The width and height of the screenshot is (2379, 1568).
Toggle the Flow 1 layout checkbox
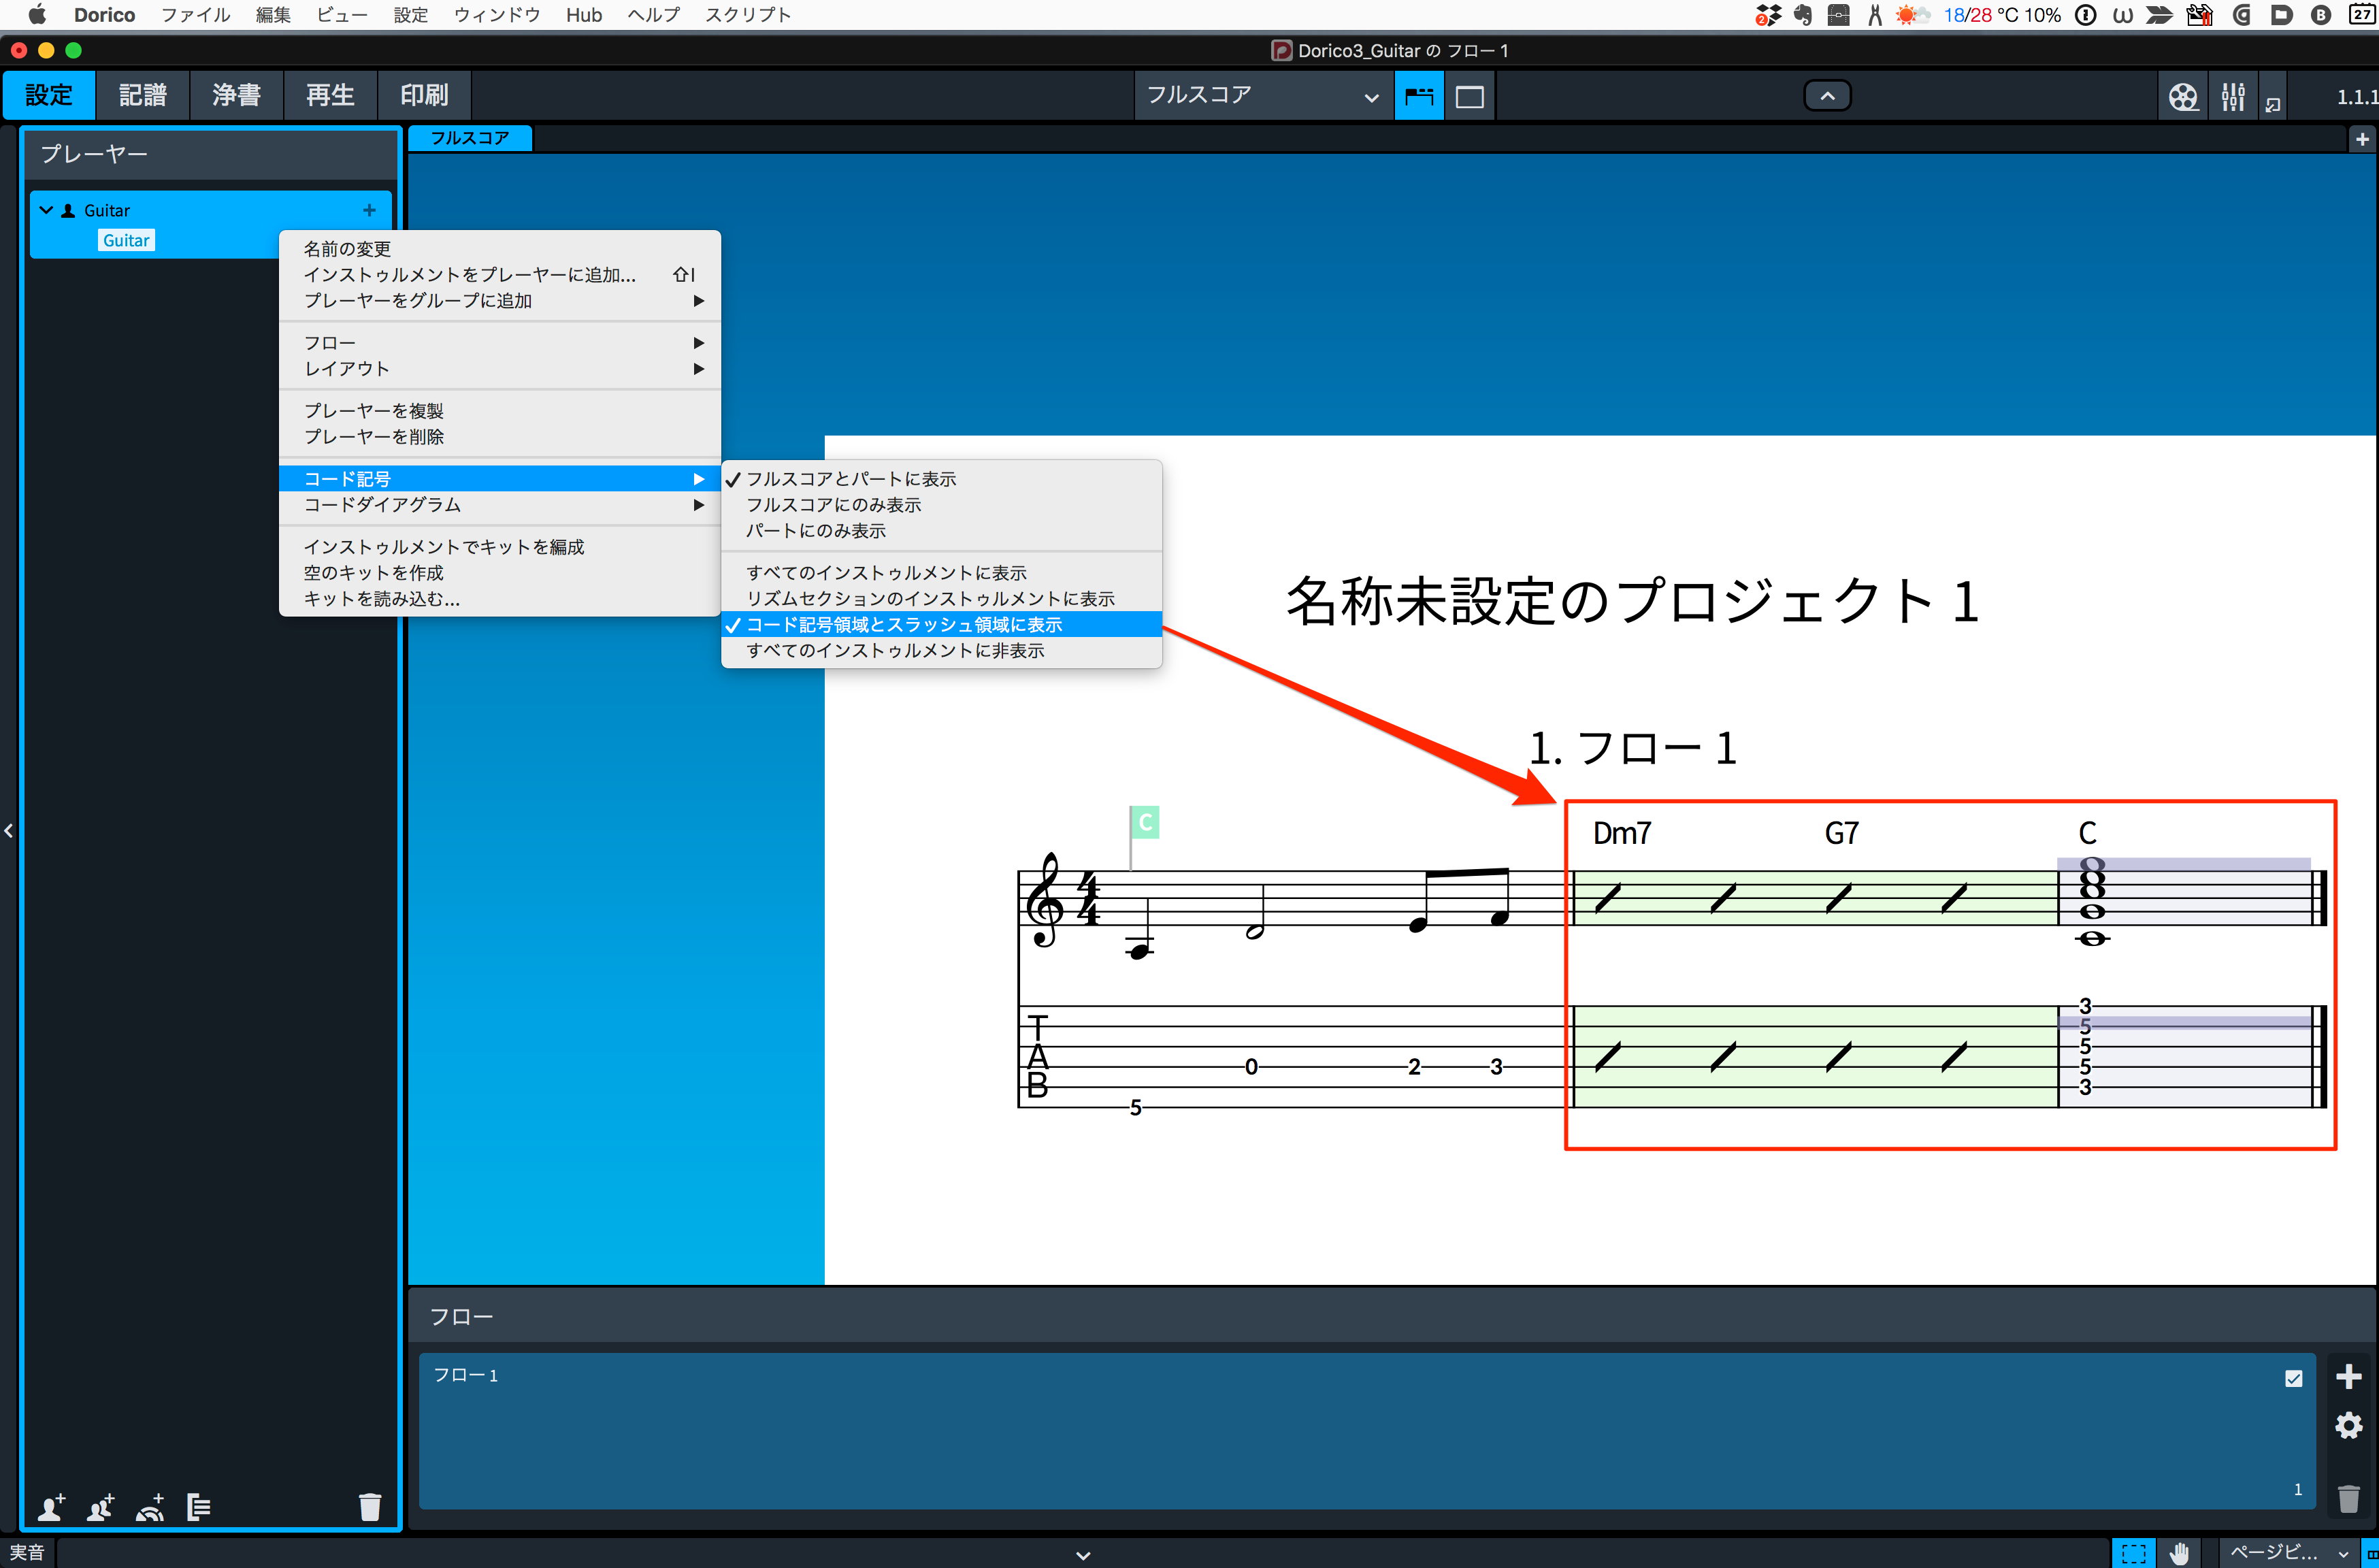coord(2293,1379)
